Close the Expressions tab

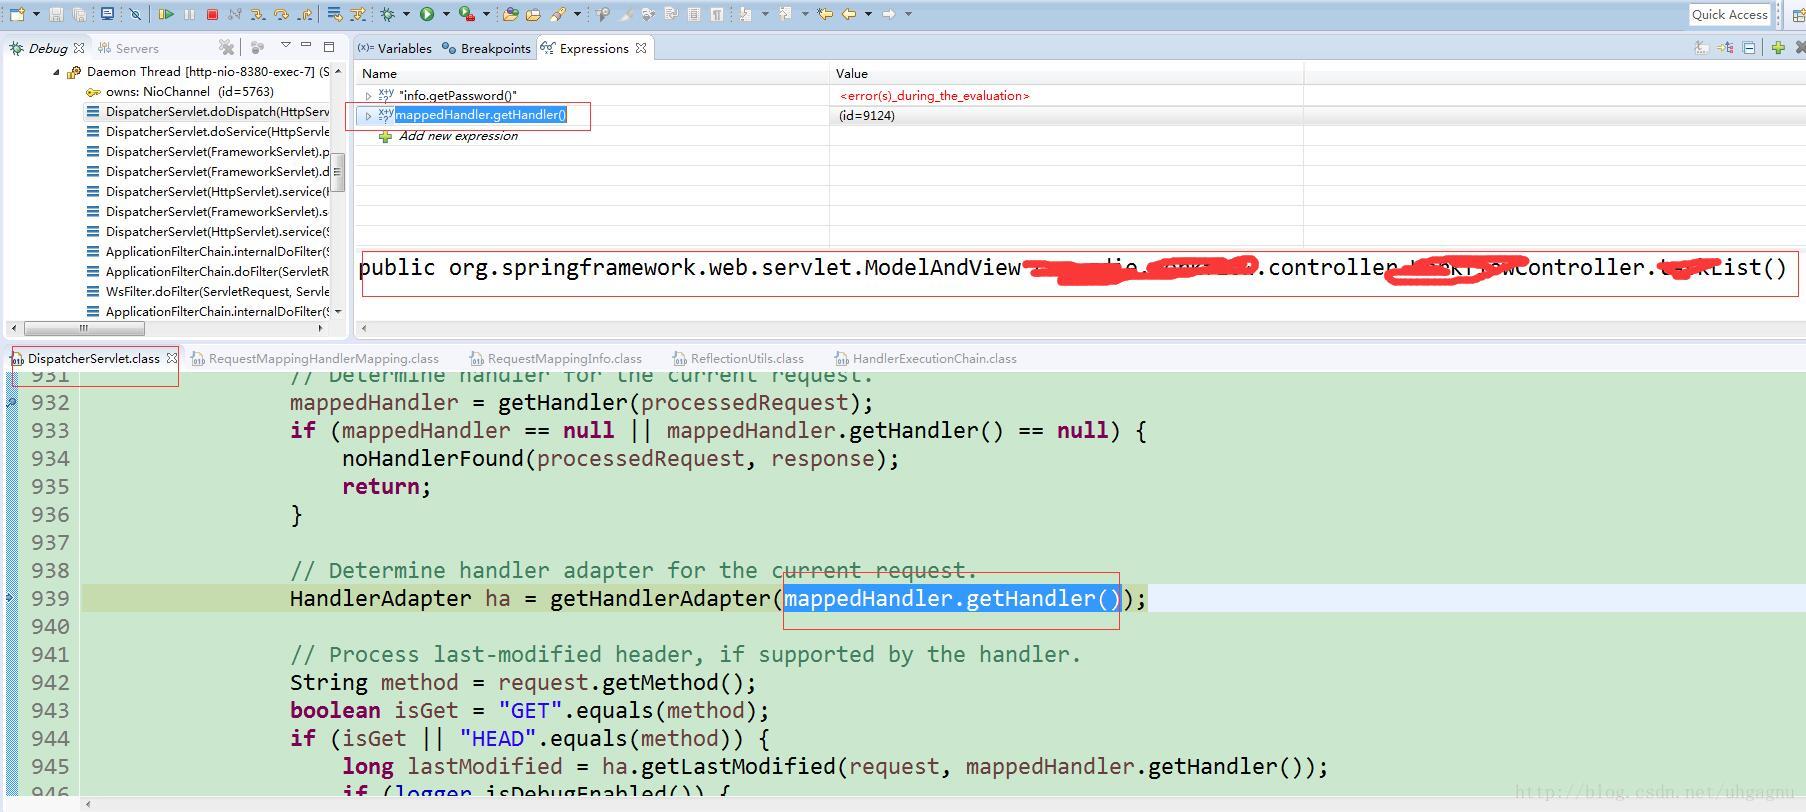click(x=641, y=48)
